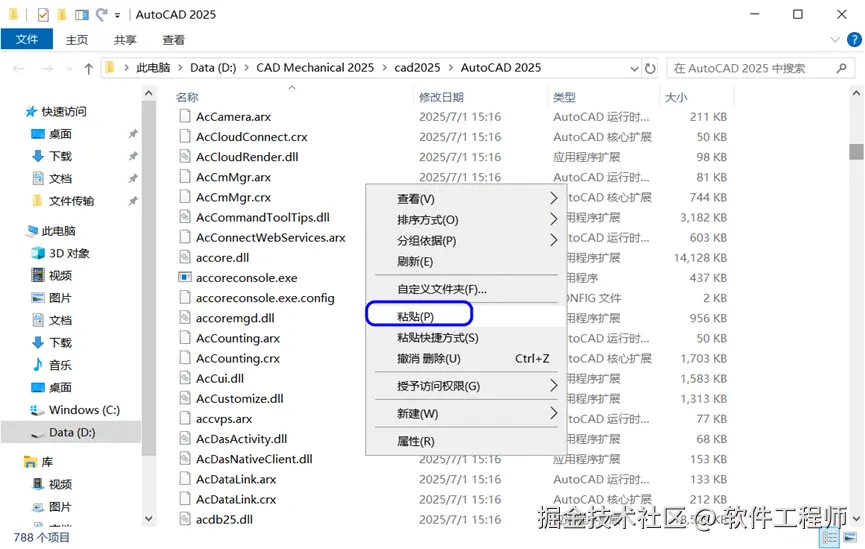The height and width of the screenshot is (549, 865).
Task: Choose 刷新(E) in the context menu
Action: 467,262
